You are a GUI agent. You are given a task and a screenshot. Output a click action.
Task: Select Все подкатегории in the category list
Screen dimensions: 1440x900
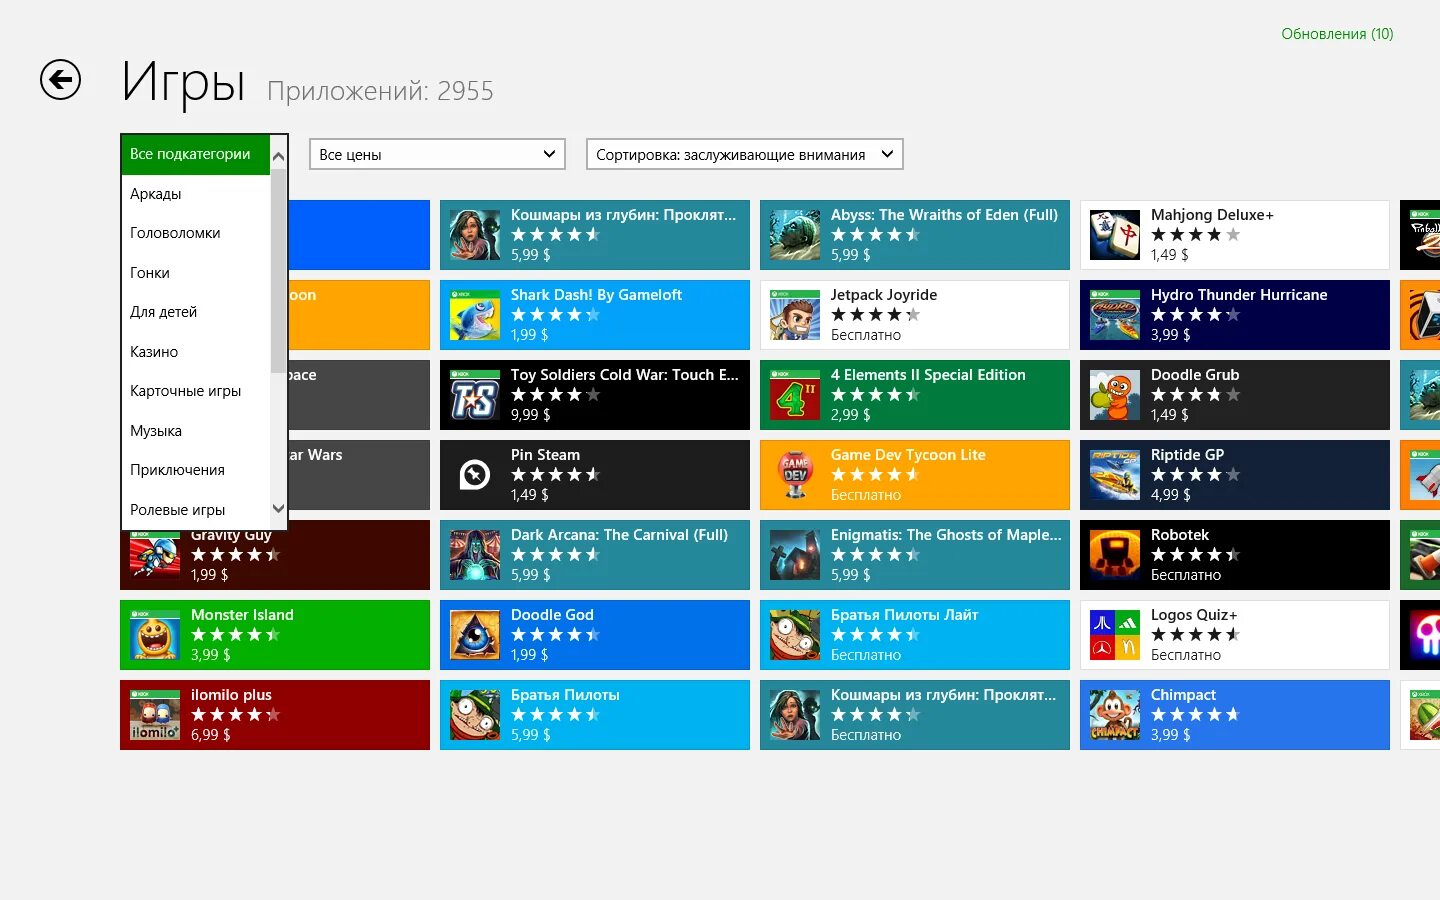pyautogui.click(x=196, y=154)
